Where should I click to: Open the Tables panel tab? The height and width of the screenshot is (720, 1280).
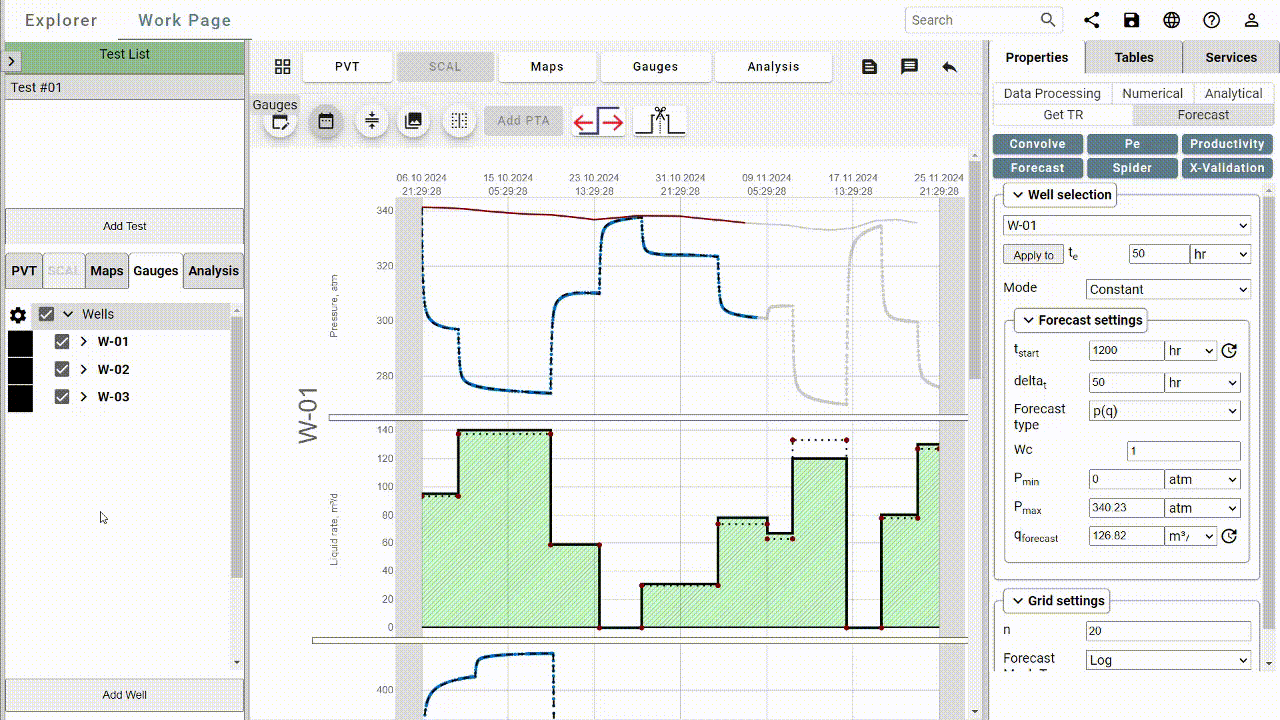click(1134, 58)
